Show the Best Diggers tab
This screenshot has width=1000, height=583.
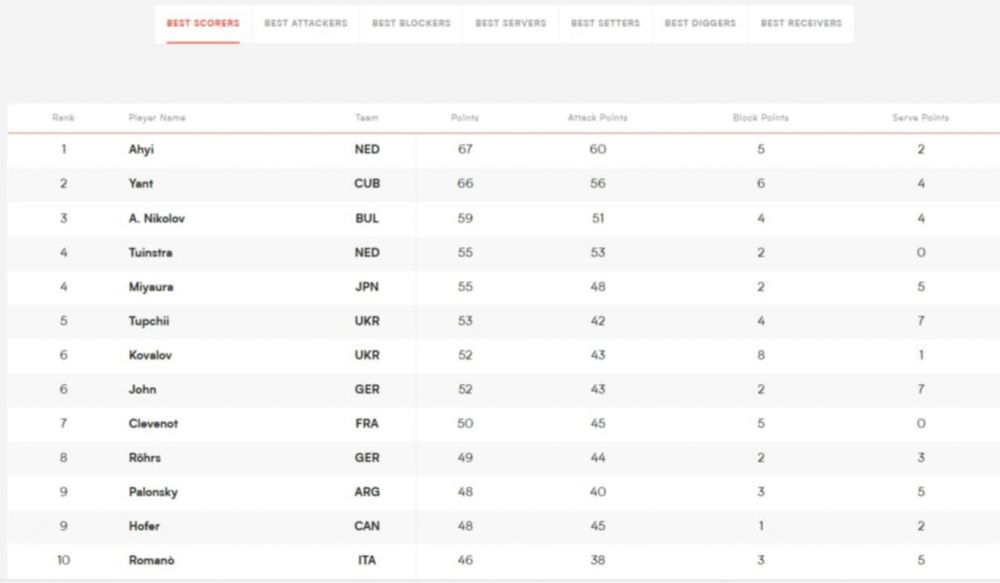tap(700, 23)
